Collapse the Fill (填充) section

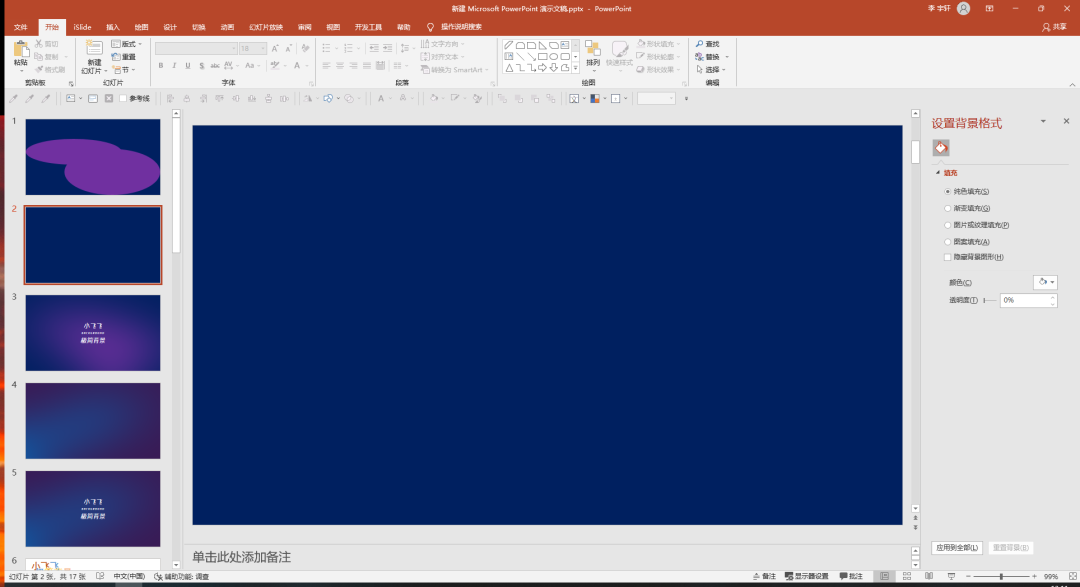937,173
